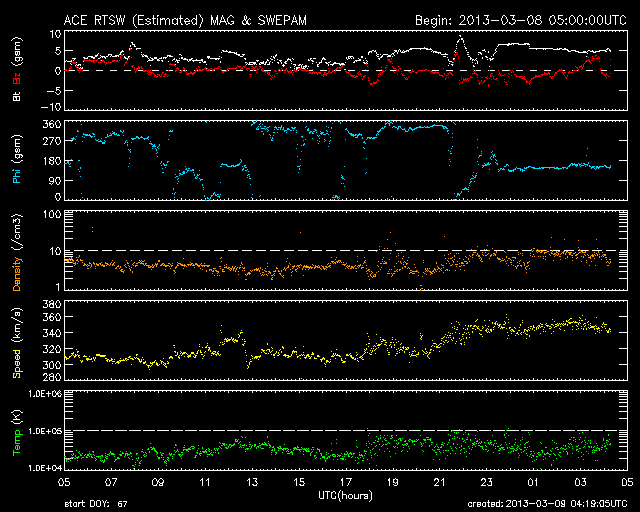This screenshot has width=640, height=512.
Task: Click the '21' hour tick label
Action: tap(440, 482)
